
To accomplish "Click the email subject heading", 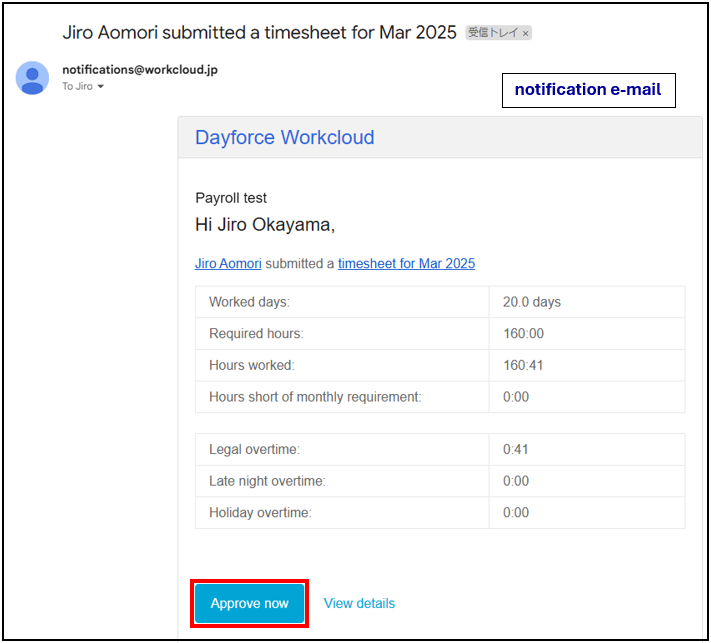I will [x=259, y=32].
